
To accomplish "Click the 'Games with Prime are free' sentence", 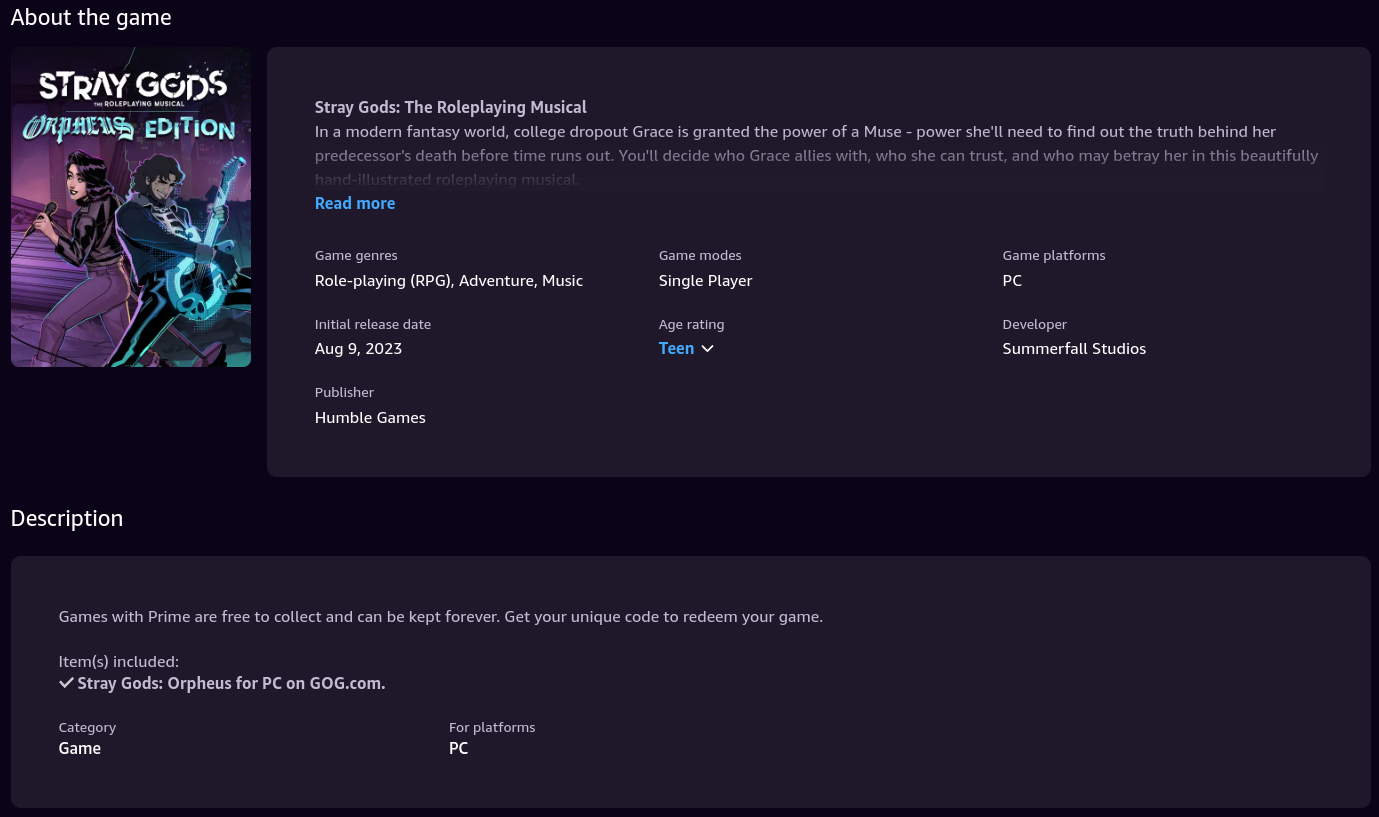I will (440, 617).
